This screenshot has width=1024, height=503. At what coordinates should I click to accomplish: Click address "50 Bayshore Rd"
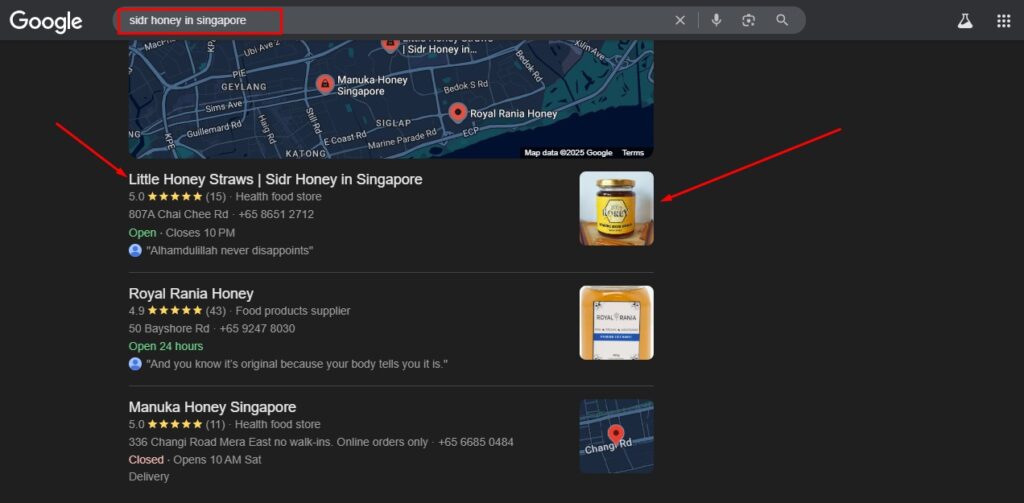coord(169,329)
